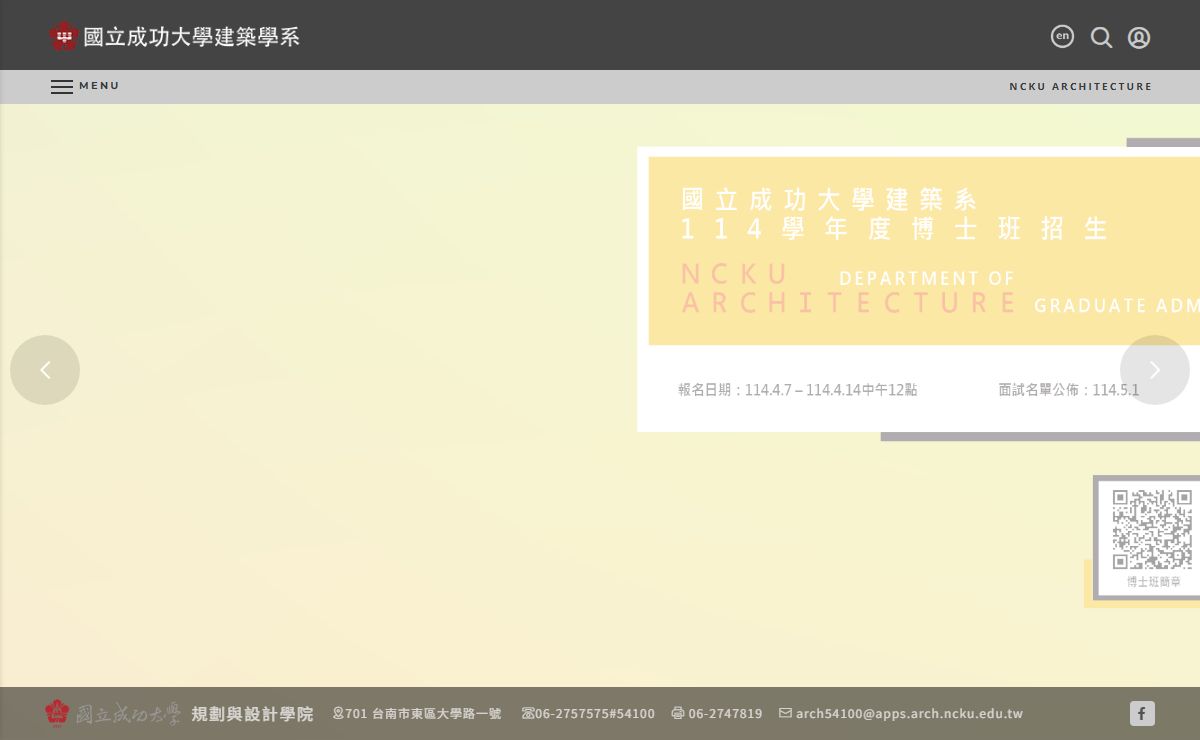The image size is (1200, 740).
Task: Click fax number 06-2747819
Action: click(x=716, y=714)
